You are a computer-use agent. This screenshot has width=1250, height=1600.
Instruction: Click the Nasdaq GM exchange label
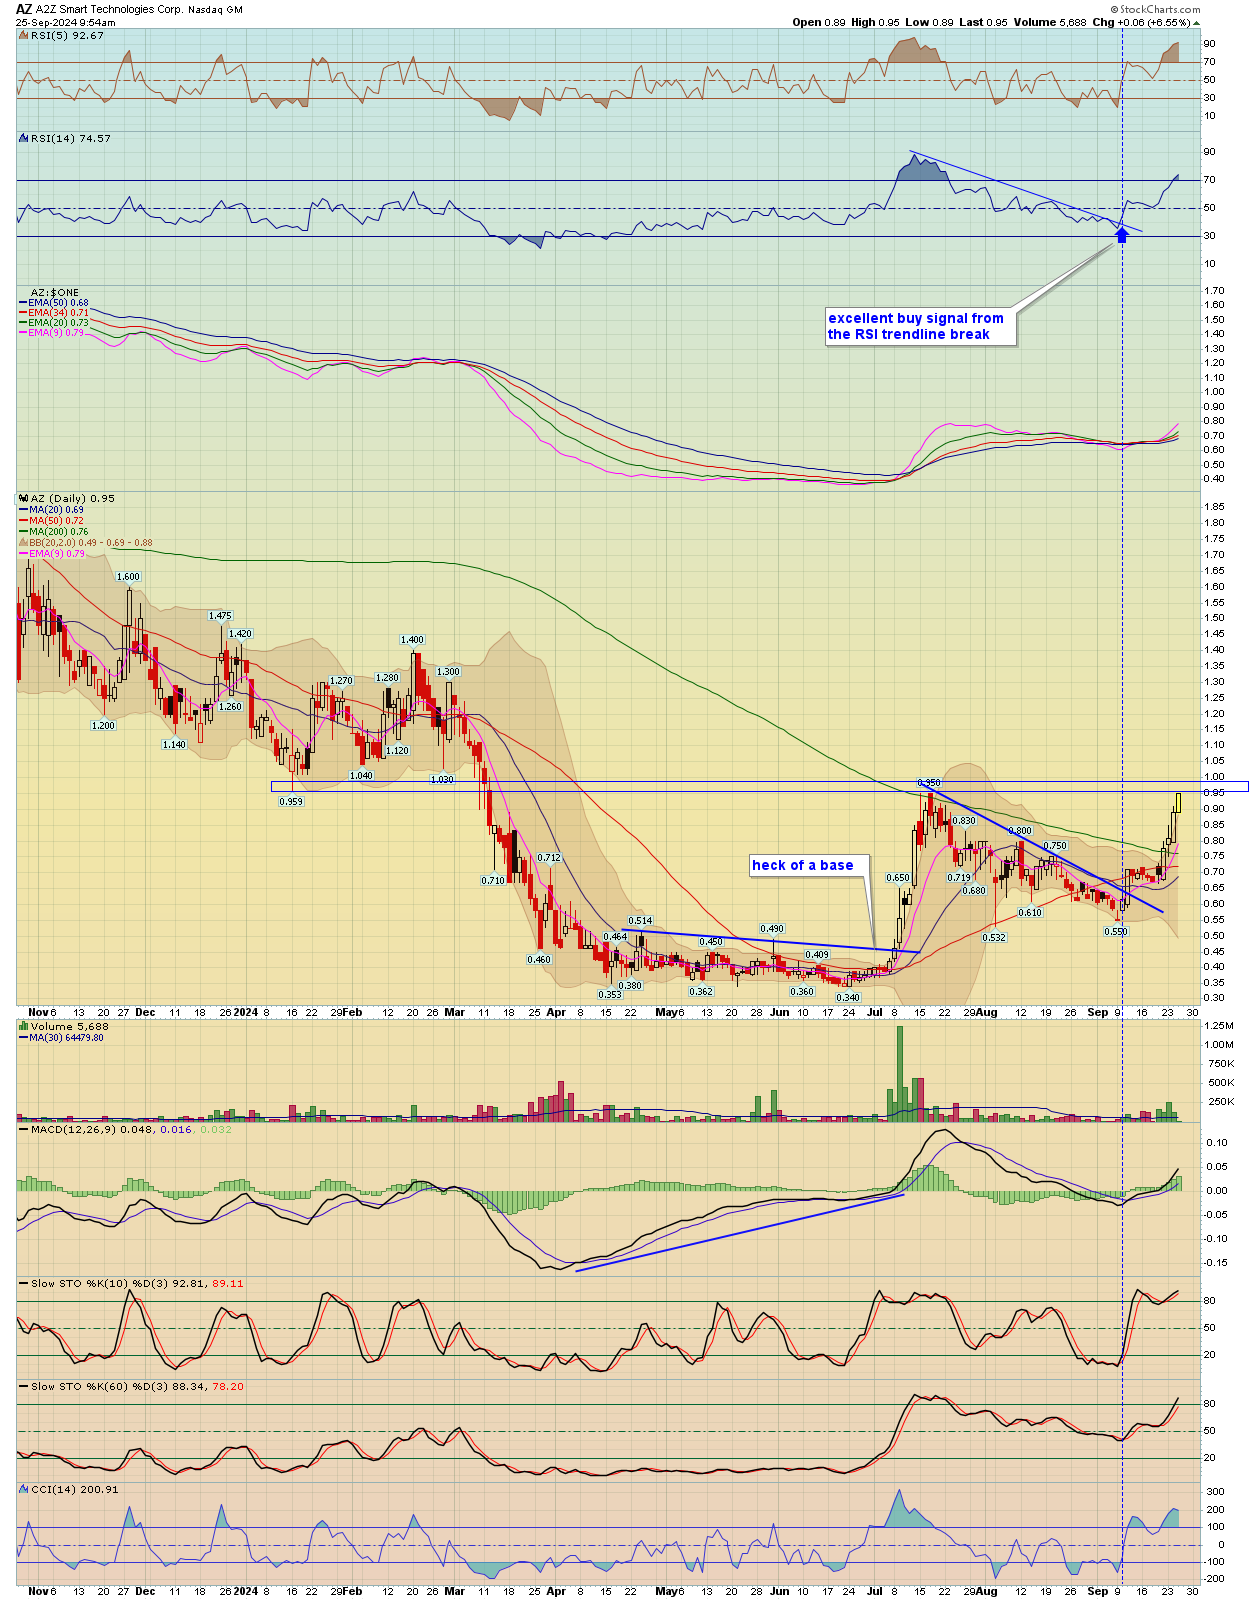pyautogui.click(x=216, y=10)
